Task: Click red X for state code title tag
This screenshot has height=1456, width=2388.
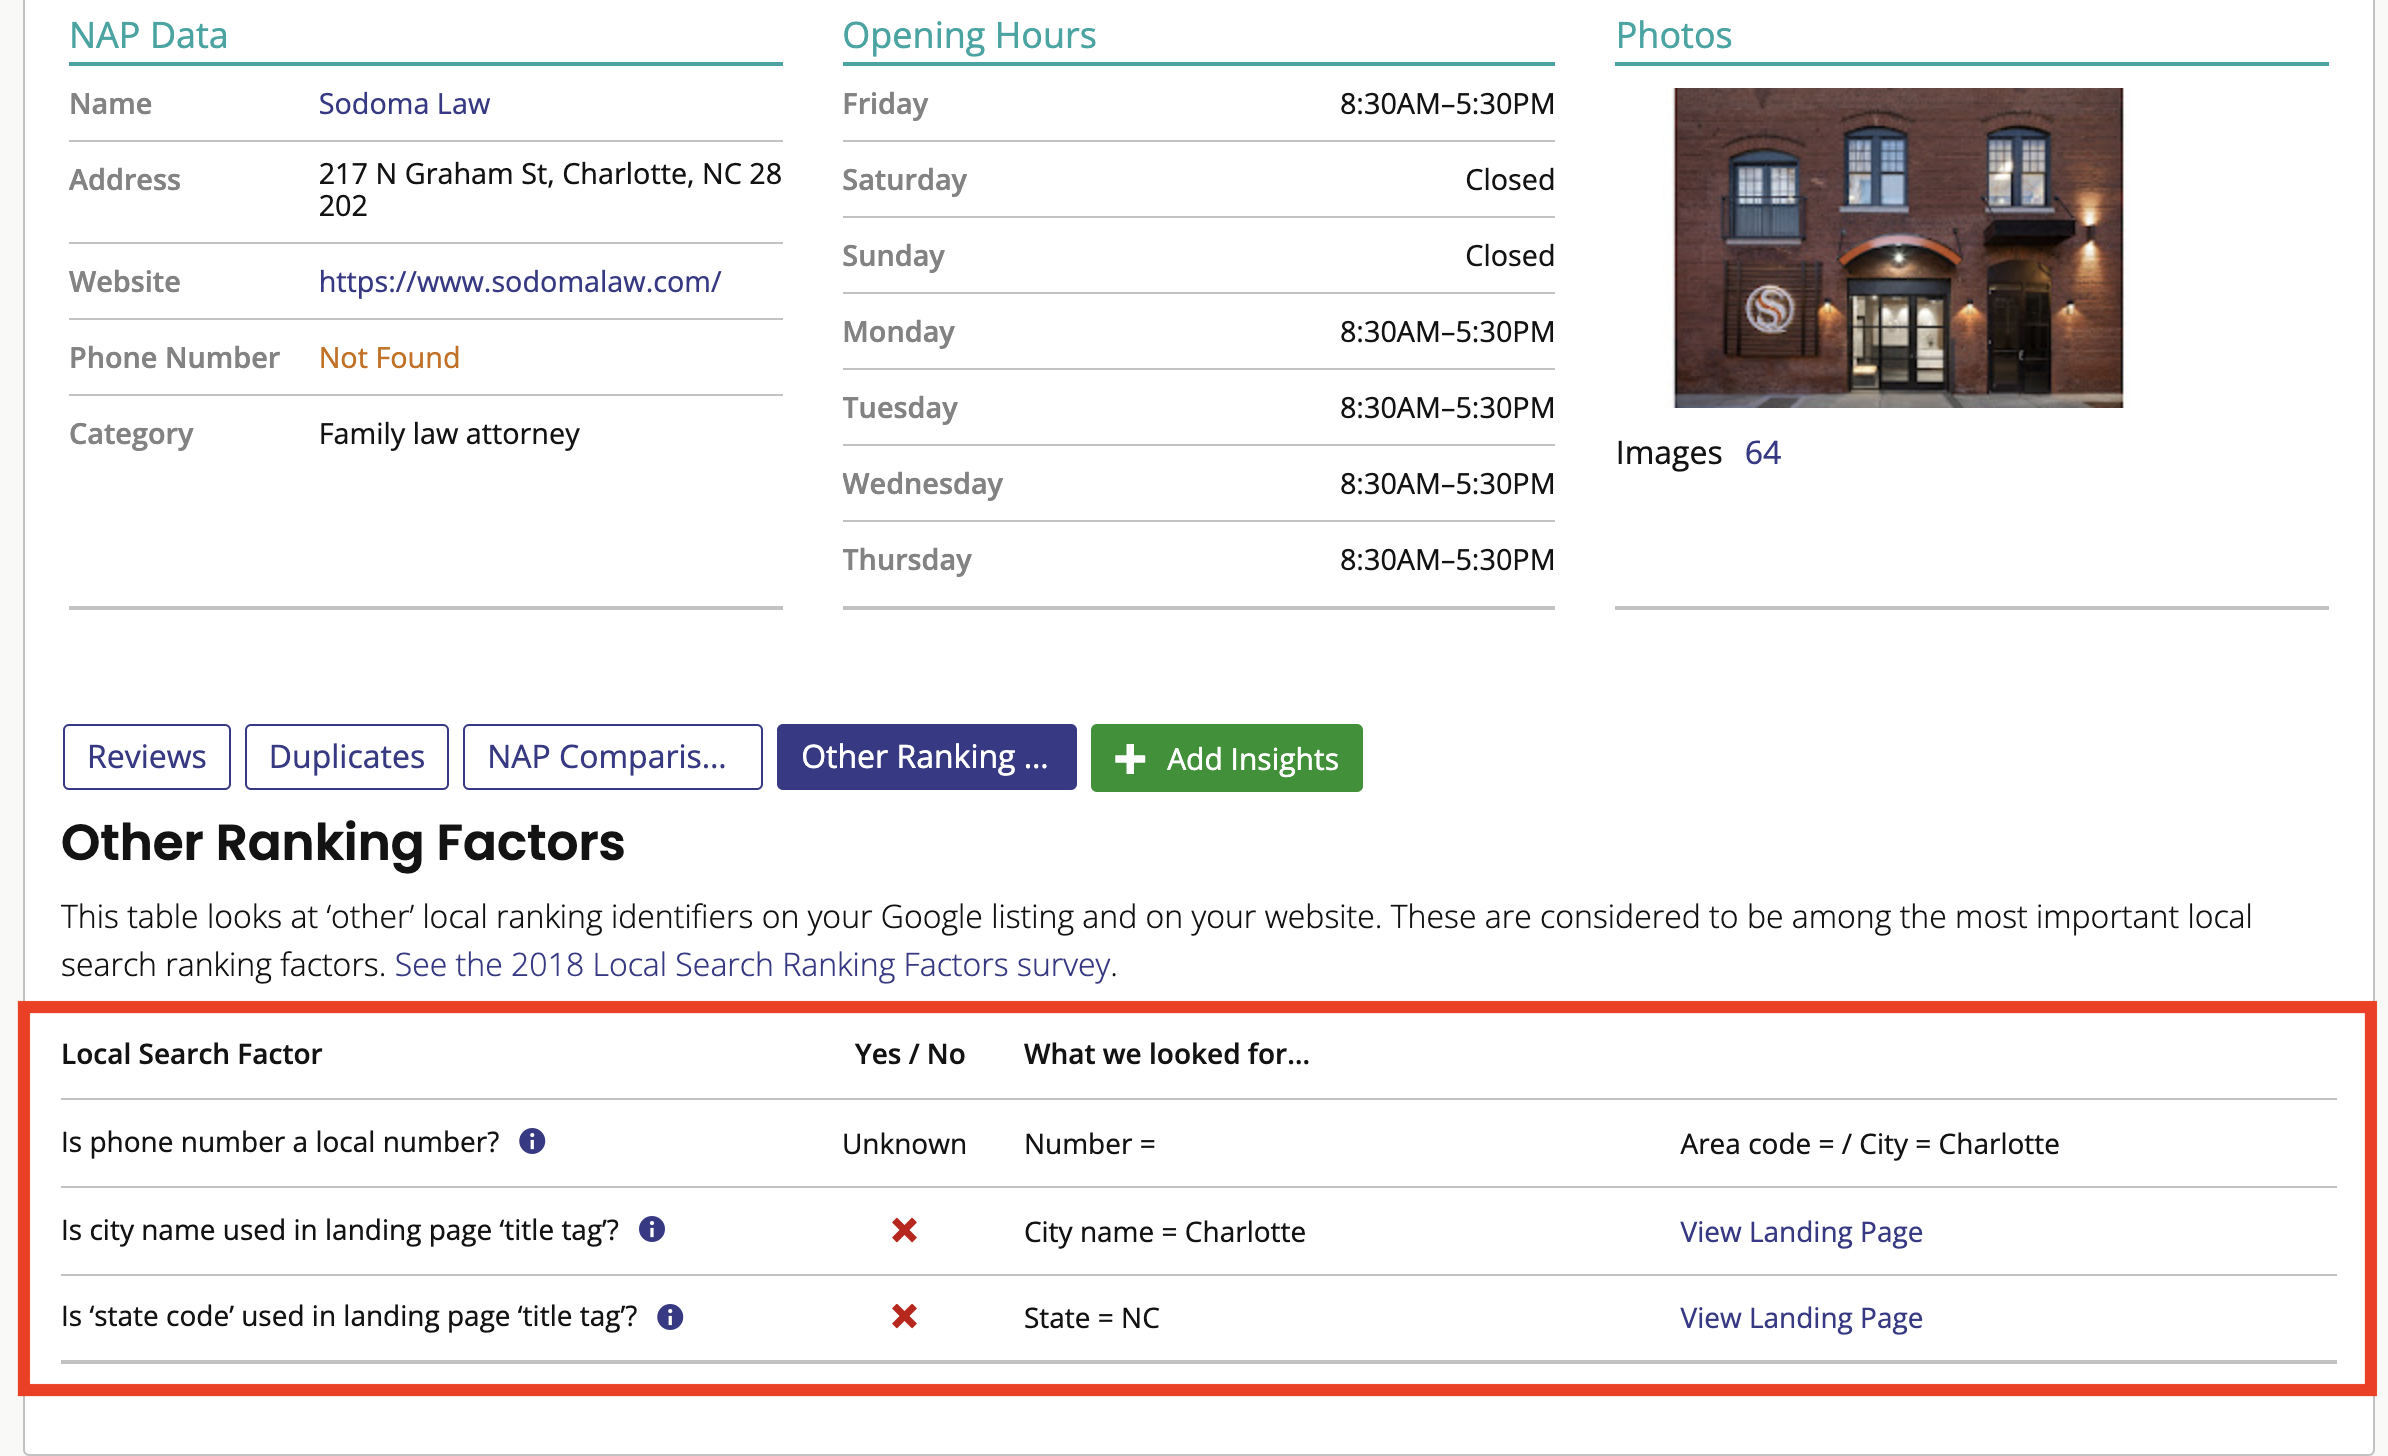Action: [905, 1317]
